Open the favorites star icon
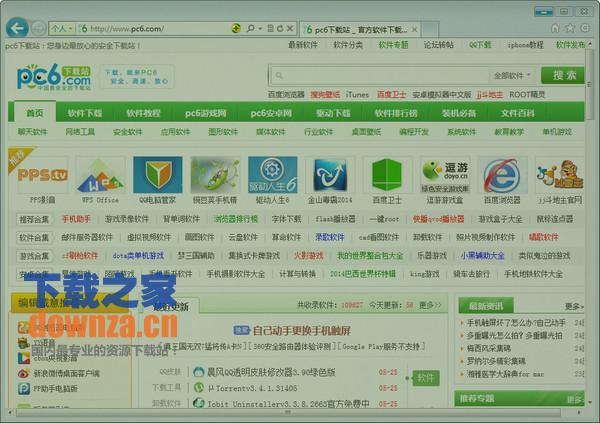 point(570,28)
